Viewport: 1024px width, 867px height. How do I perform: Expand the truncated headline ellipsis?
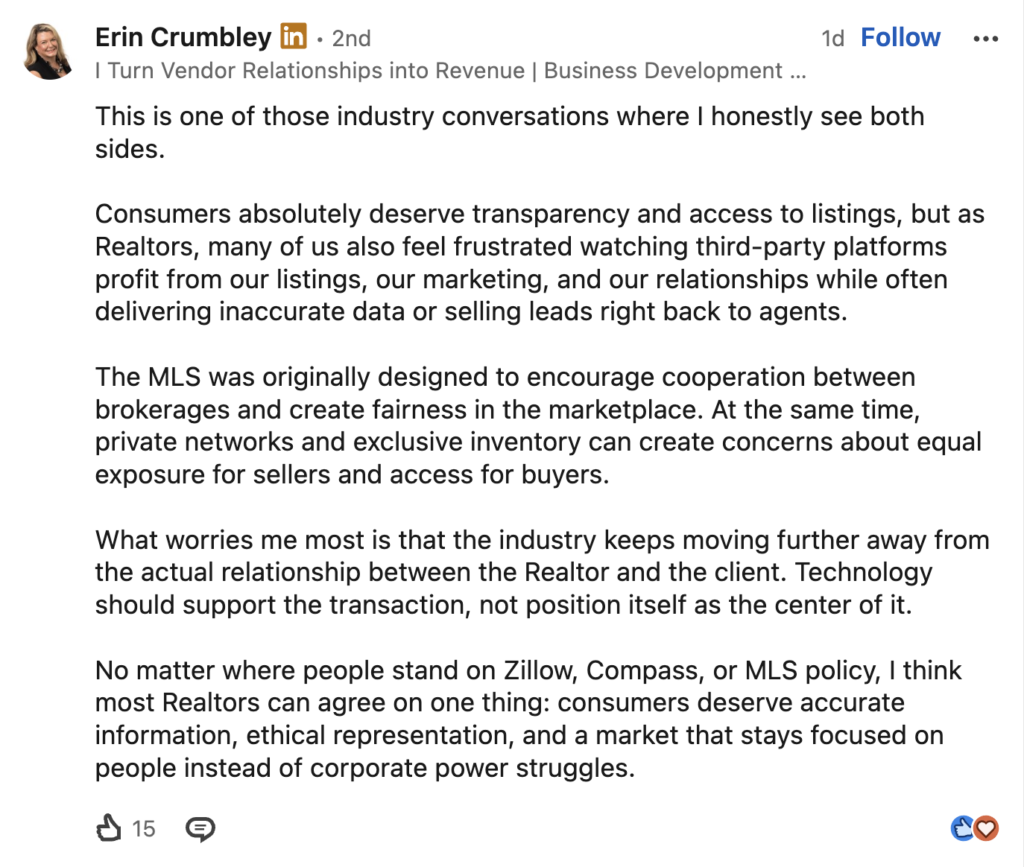point(797,72)
